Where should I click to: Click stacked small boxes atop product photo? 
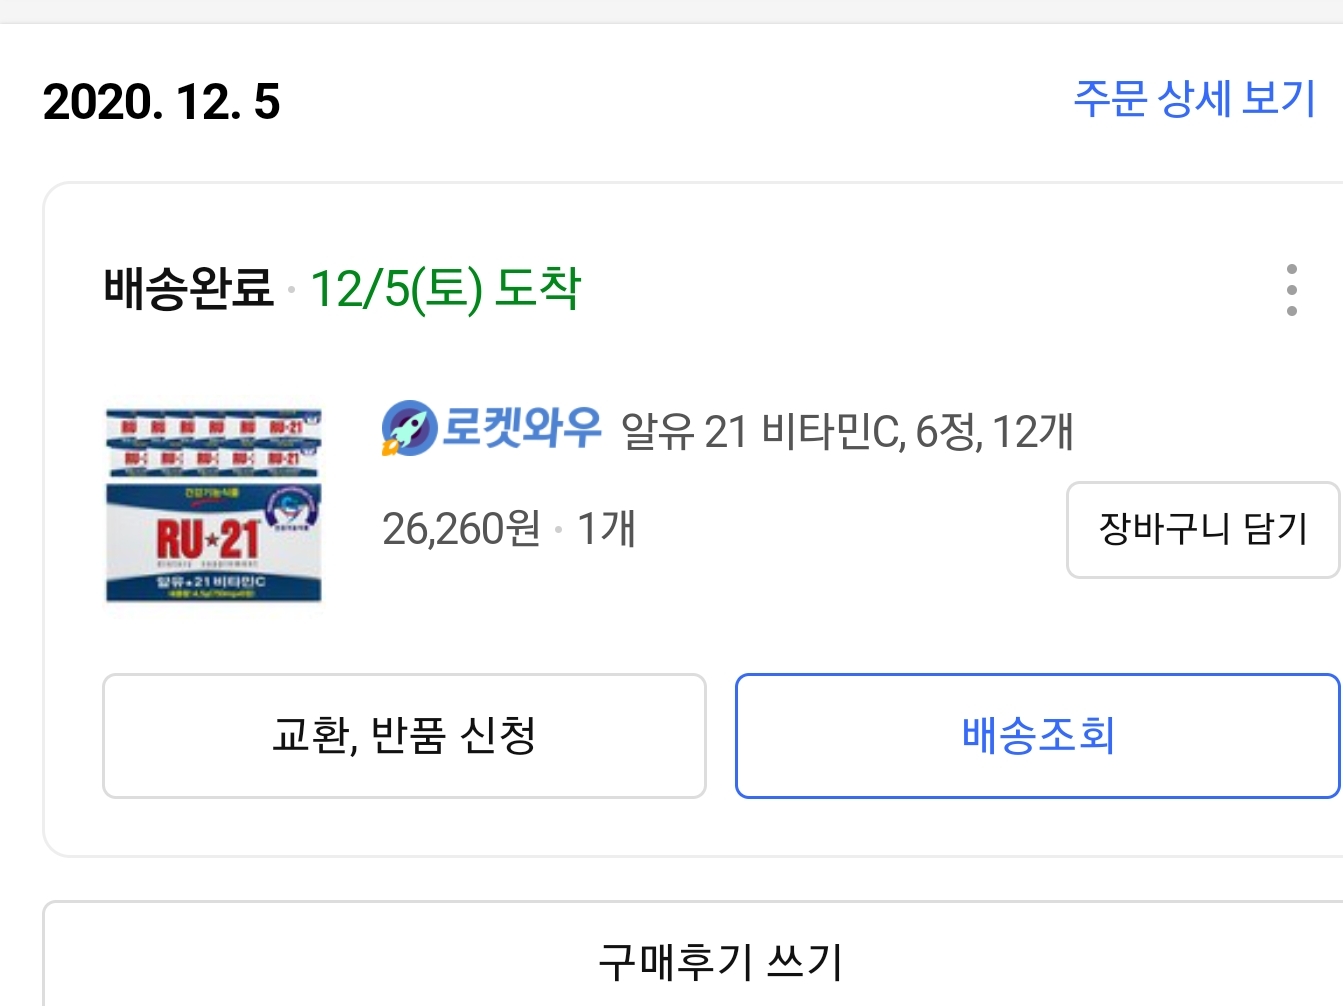click(x=214, y=442)
